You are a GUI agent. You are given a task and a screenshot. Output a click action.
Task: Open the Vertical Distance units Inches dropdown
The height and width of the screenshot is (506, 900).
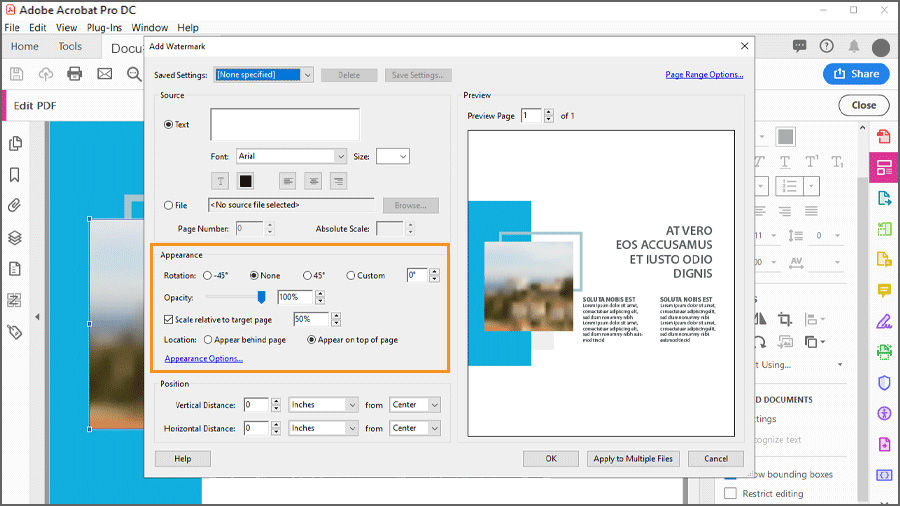click(x=323, y=404)
